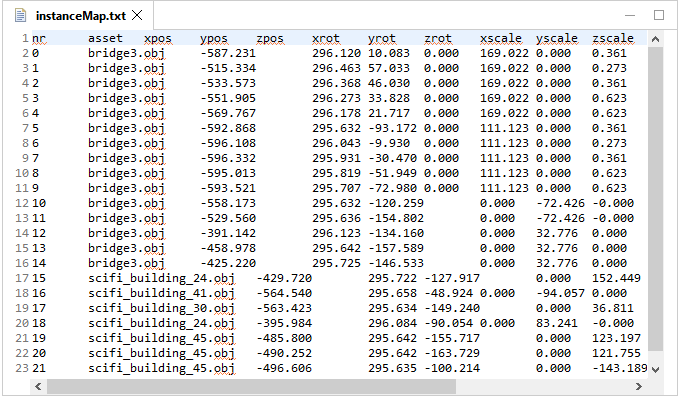Click the 'xscale' header word
This screenshot has width=678, height=396.
click(x=501, y=38)
